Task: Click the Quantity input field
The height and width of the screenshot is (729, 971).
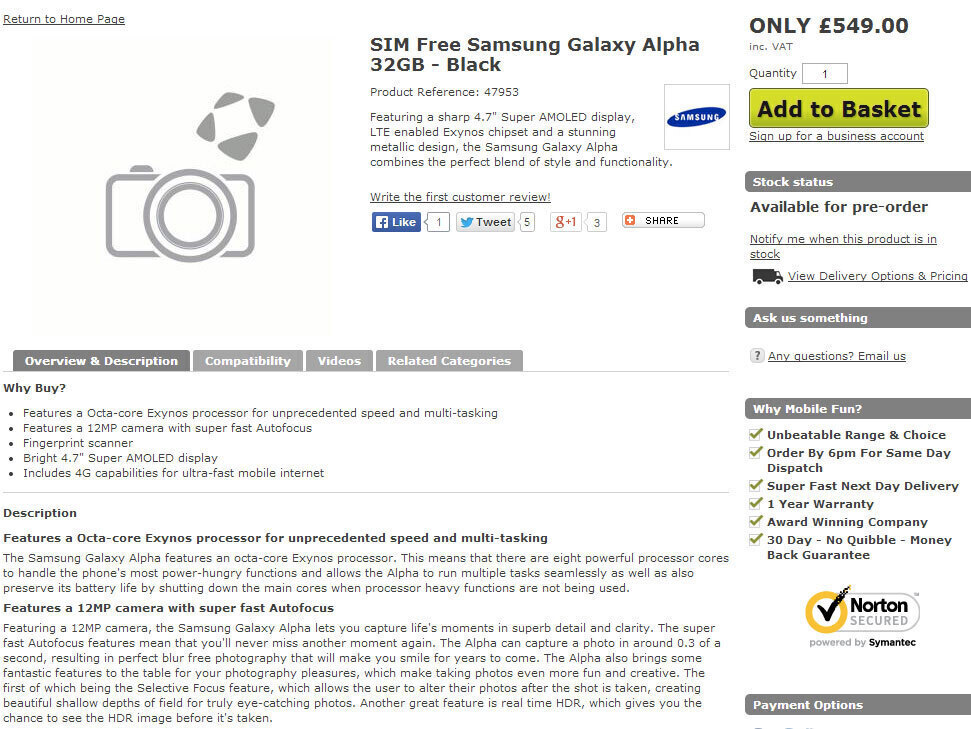Action: [x=825, y=74]
